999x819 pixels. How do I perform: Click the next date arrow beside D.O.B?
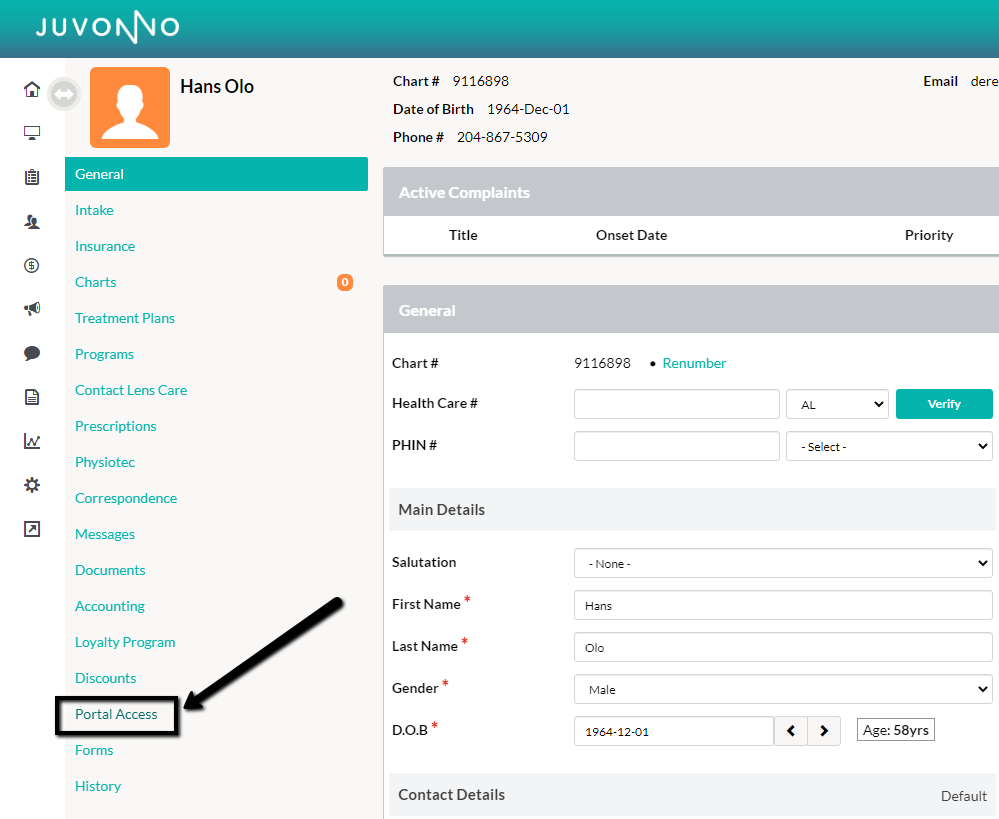tap(824, 731)
